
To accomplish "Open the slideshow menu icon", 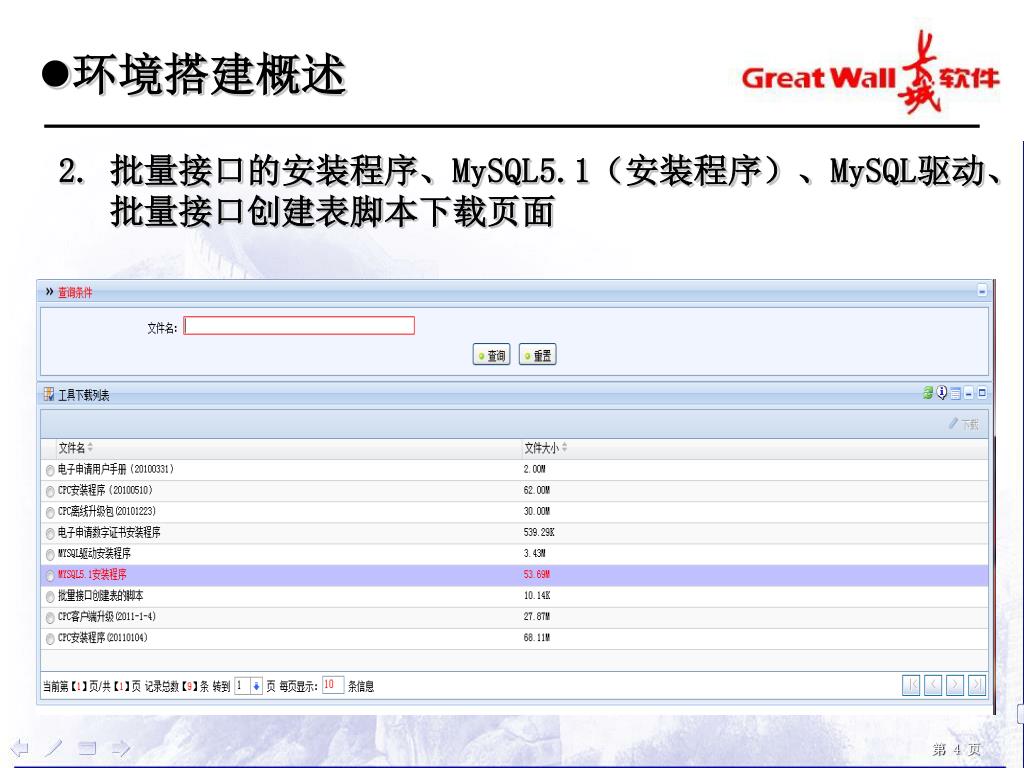I will point(88,748).
